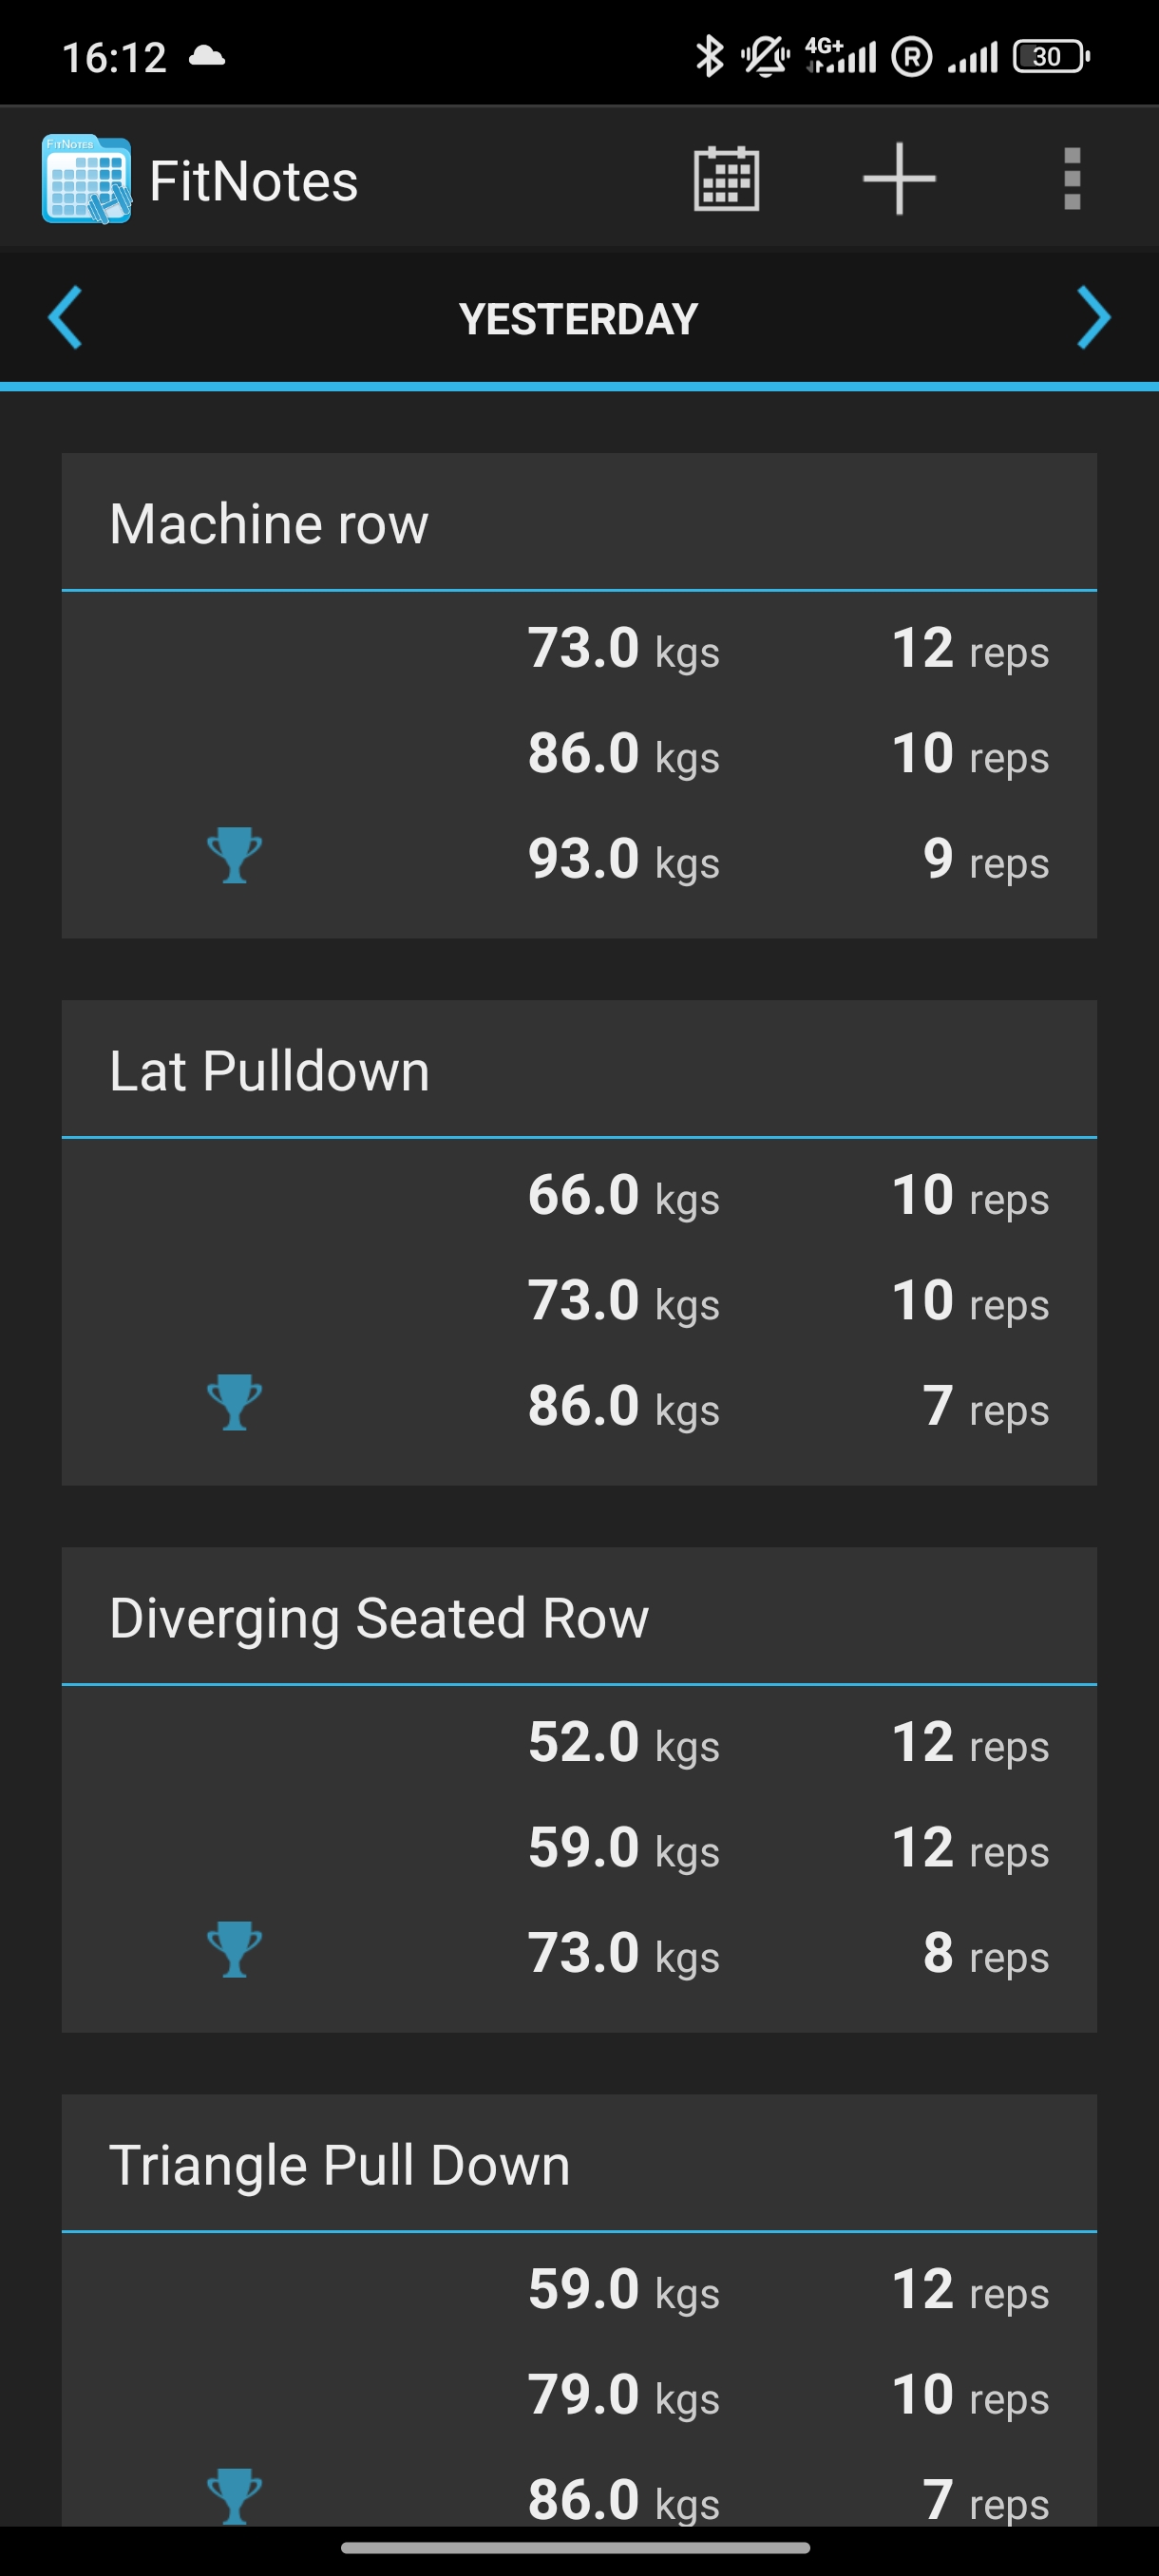The width and height of the screenshot is (1159, 2576).
Task: Tap the Lat Pulldown trophy icon
Action: point(234,1403)
